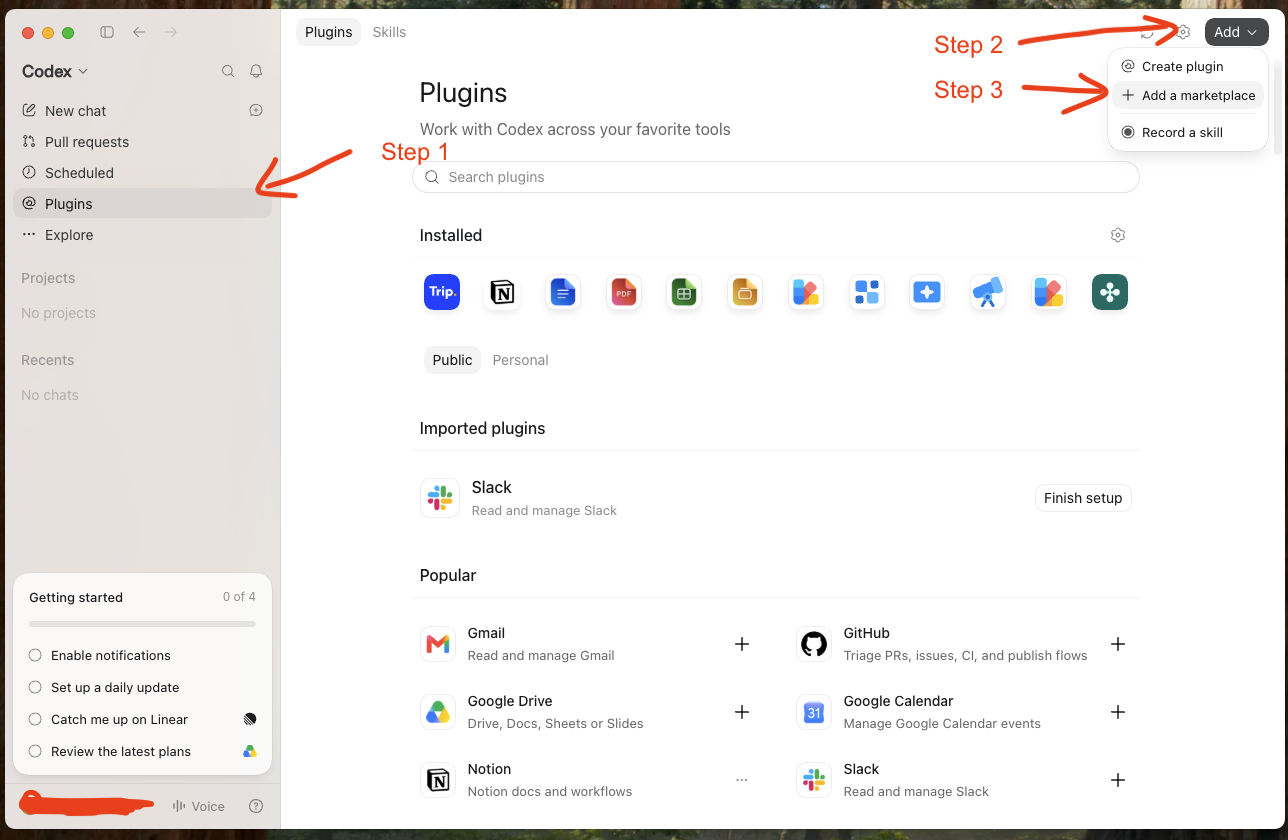Select Add a marketplace
This screenshot has width=1288, height=840.
[x=1187, y=95]
